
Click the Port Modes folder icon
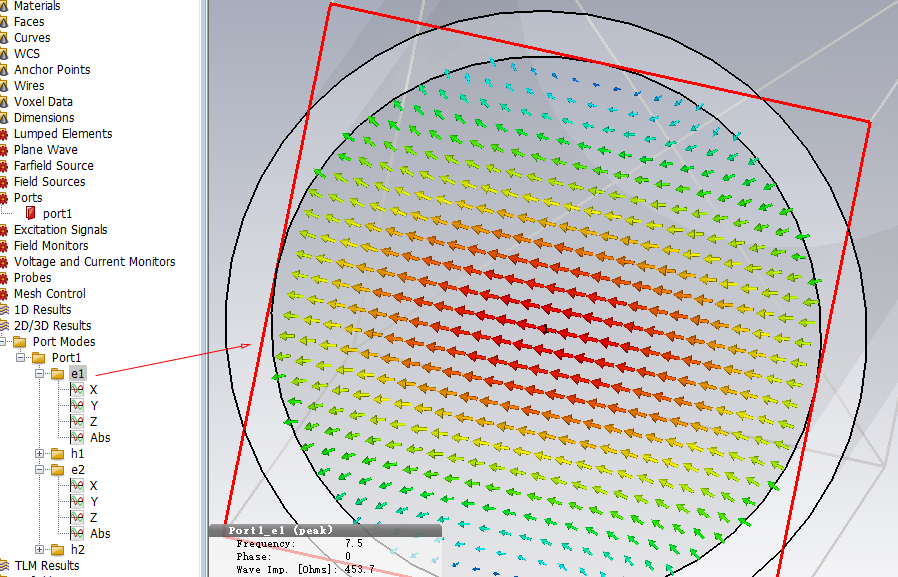coord(19,342)
